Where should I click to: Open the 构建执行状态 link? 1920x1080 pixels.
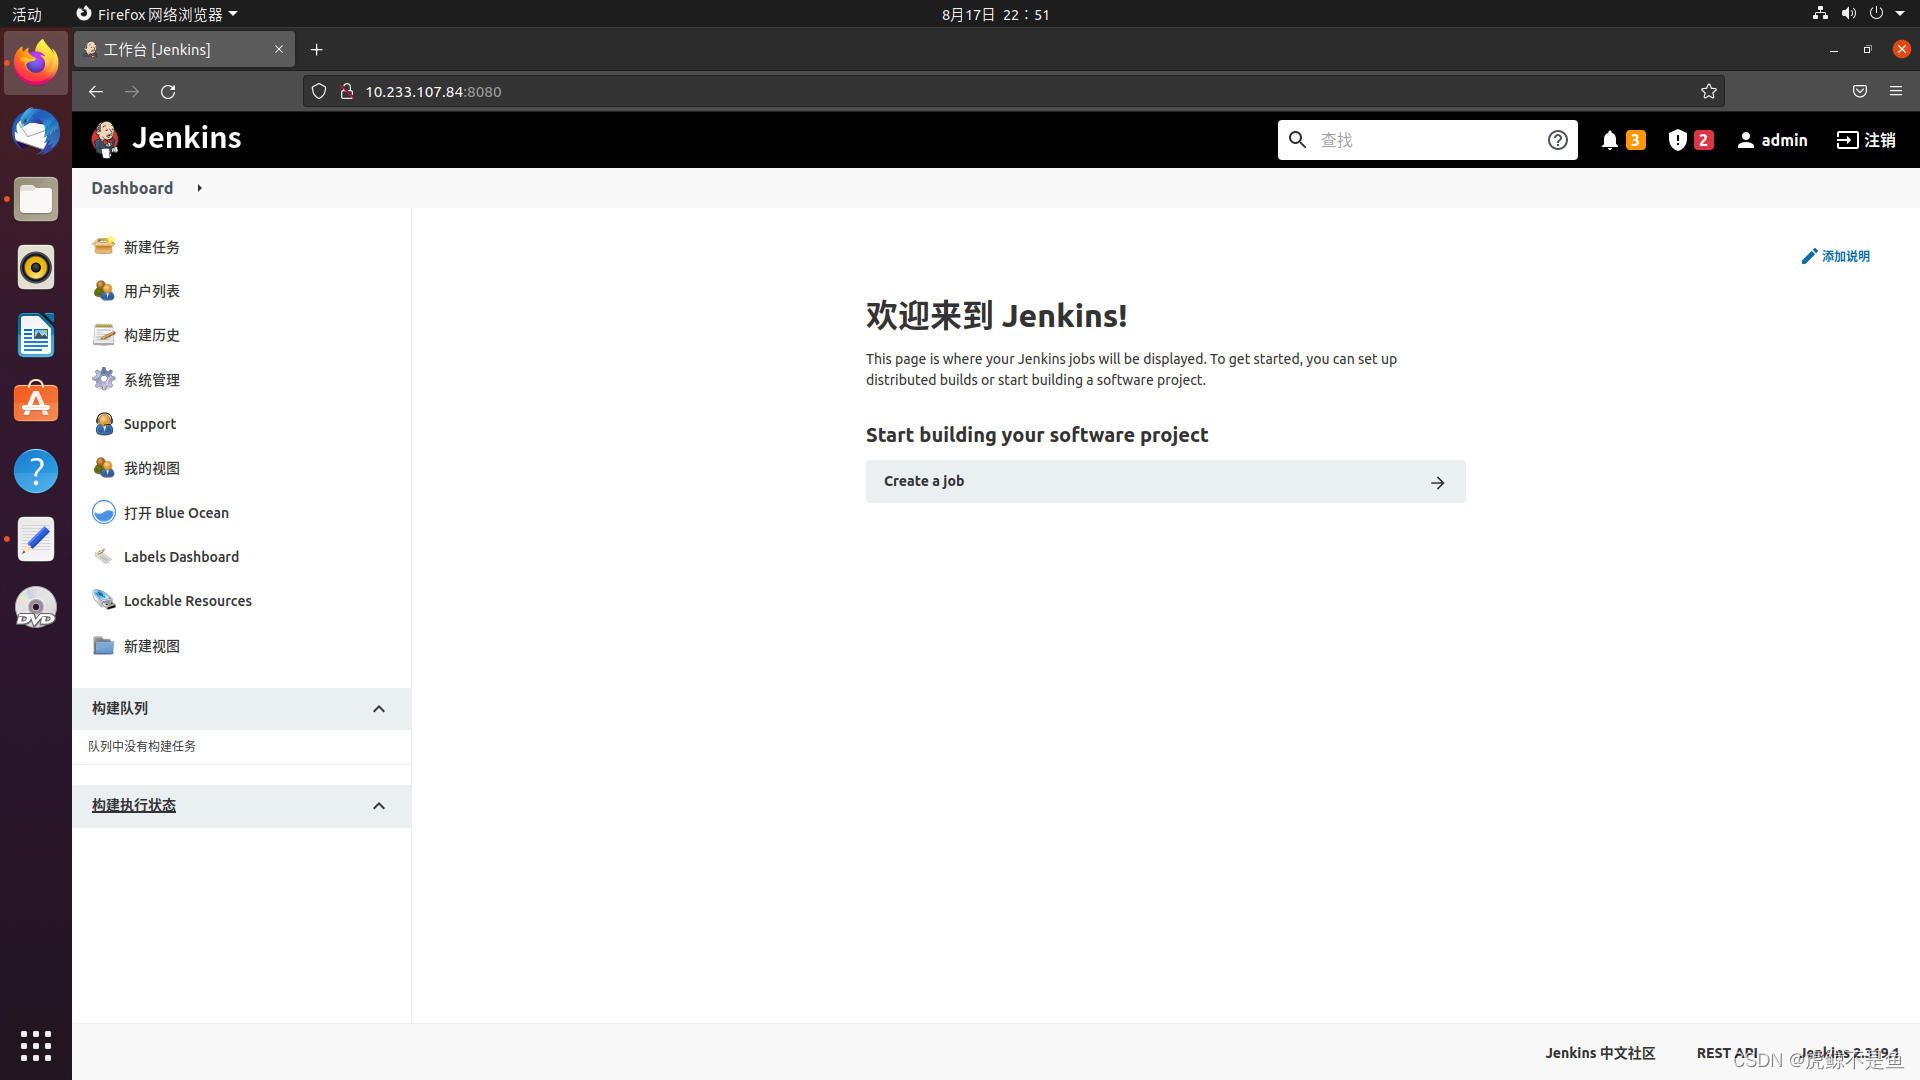(134, 805)
